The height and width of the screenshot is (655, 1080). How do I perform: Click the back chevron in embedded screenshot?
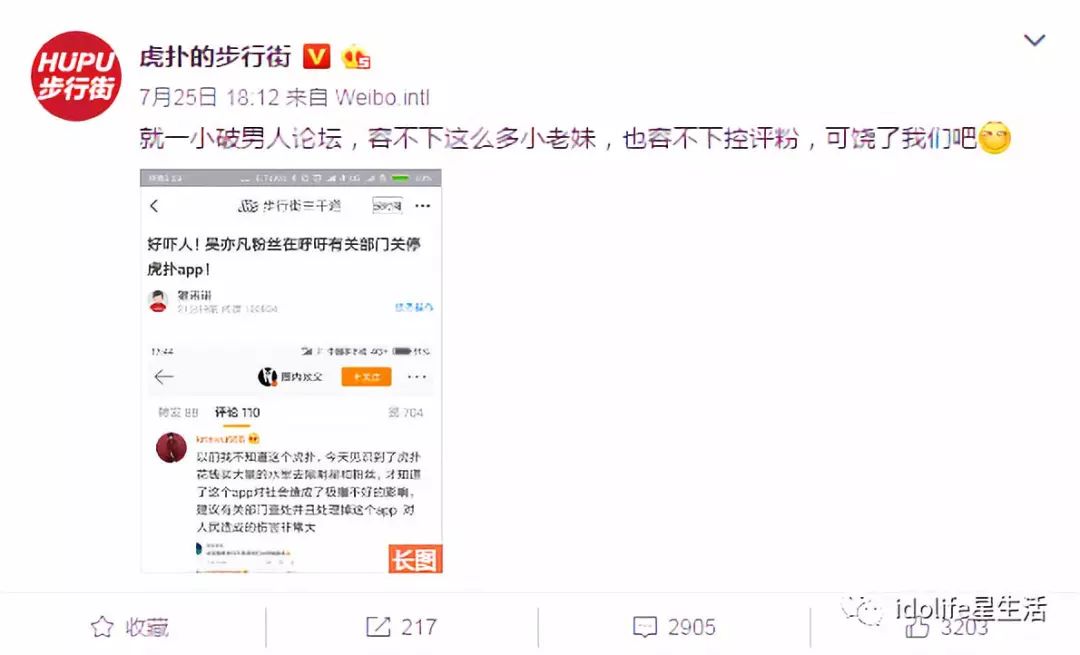tap(154, 206)
